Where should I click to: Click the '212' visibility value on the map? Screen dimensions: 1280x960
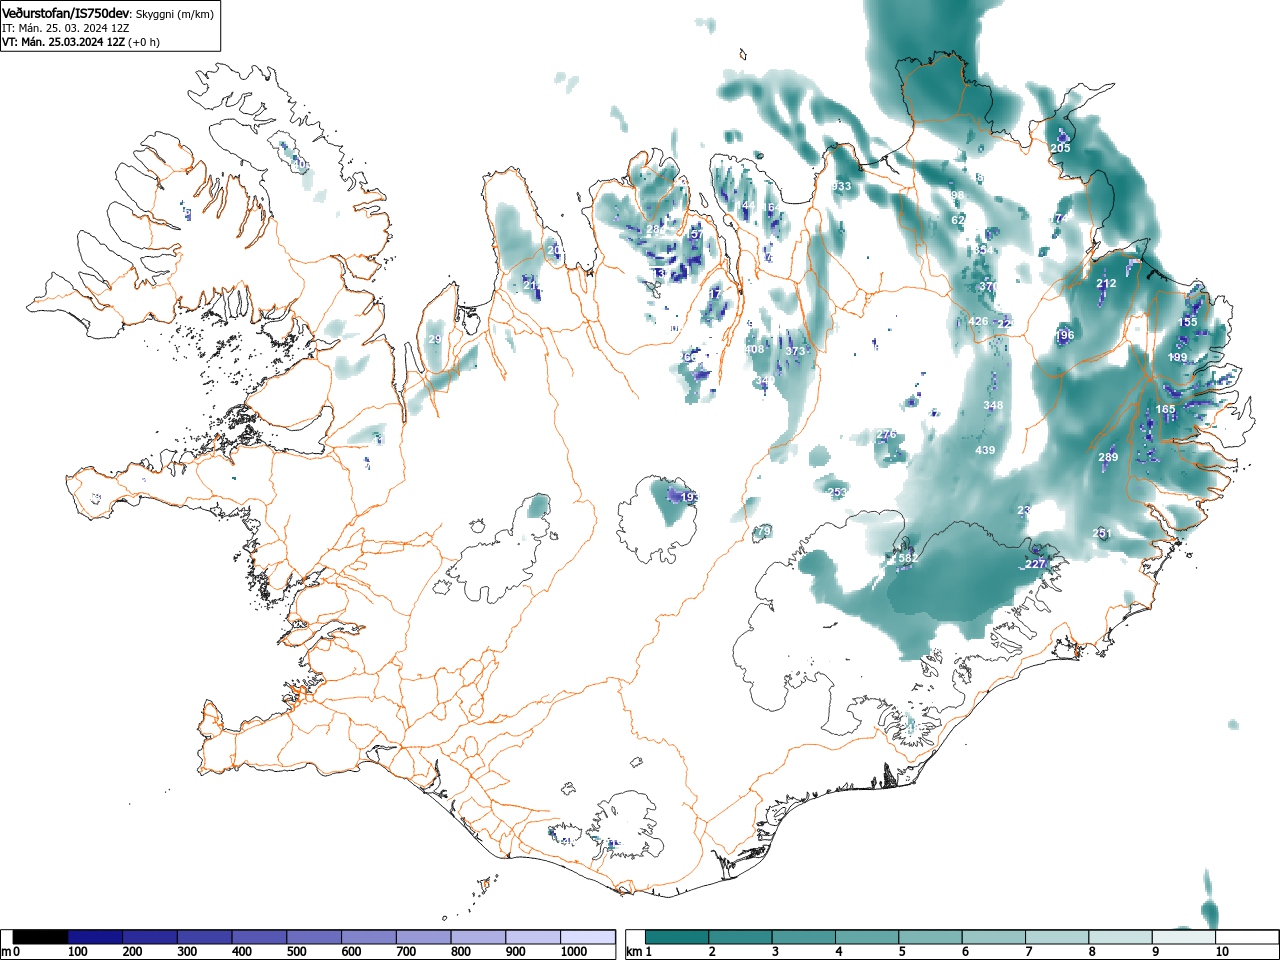[1105, 284]
